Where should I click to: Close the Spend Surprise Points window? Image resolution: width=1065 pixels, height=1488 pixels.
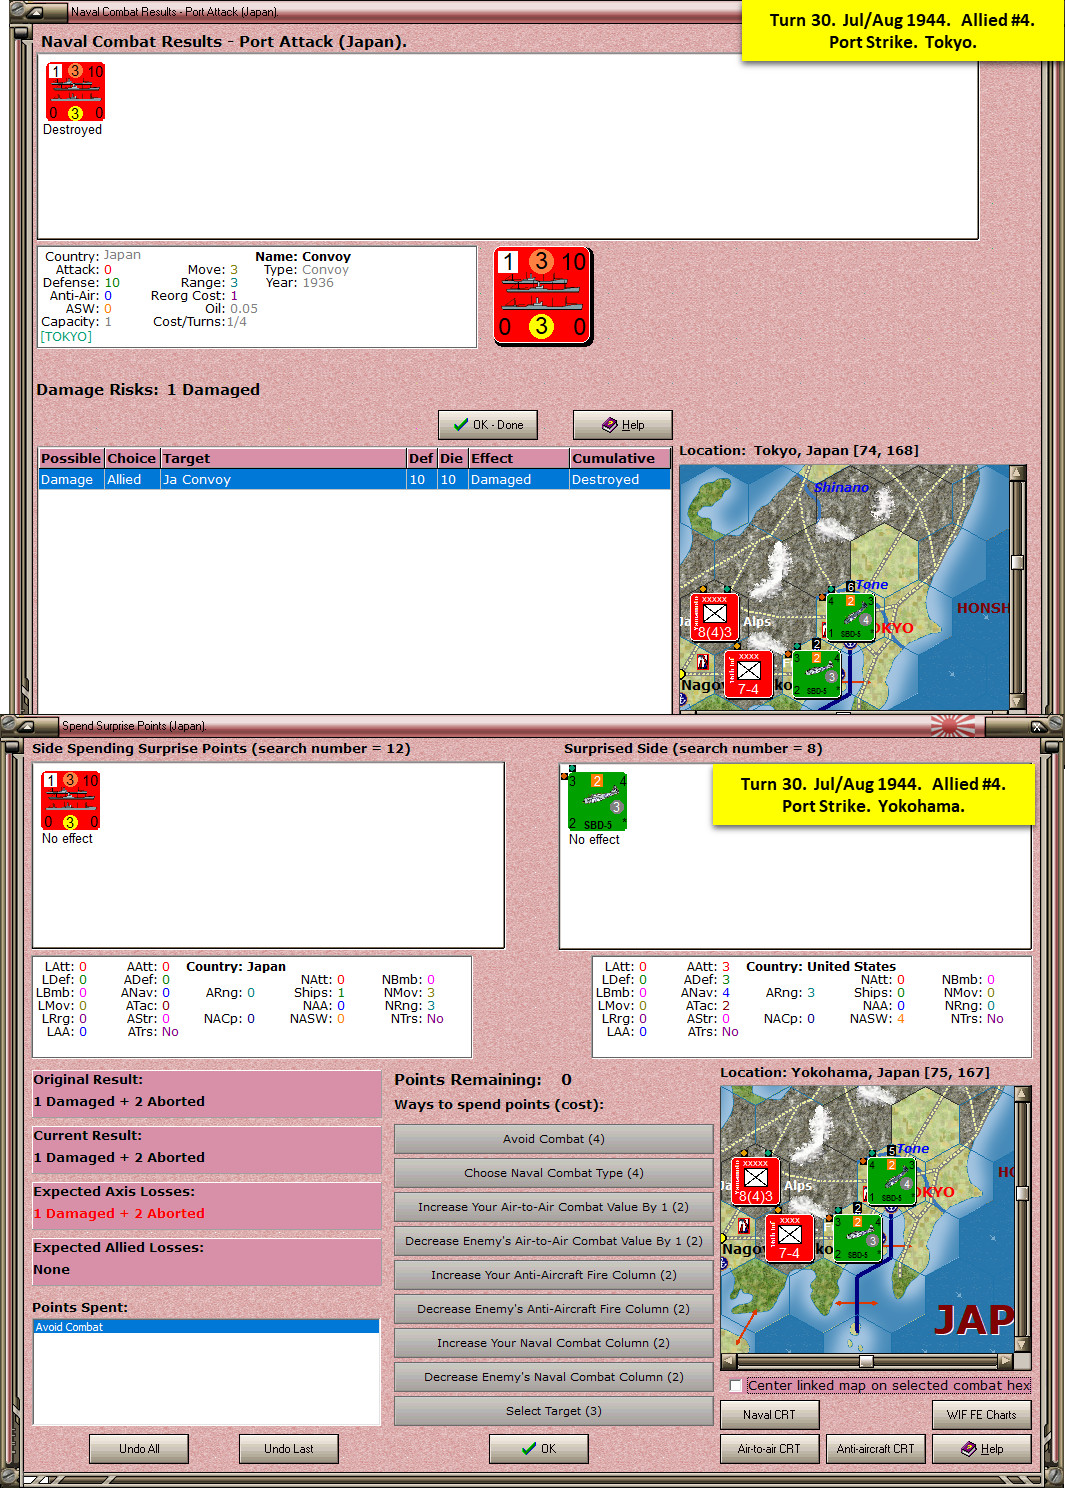click(1038, 727)
